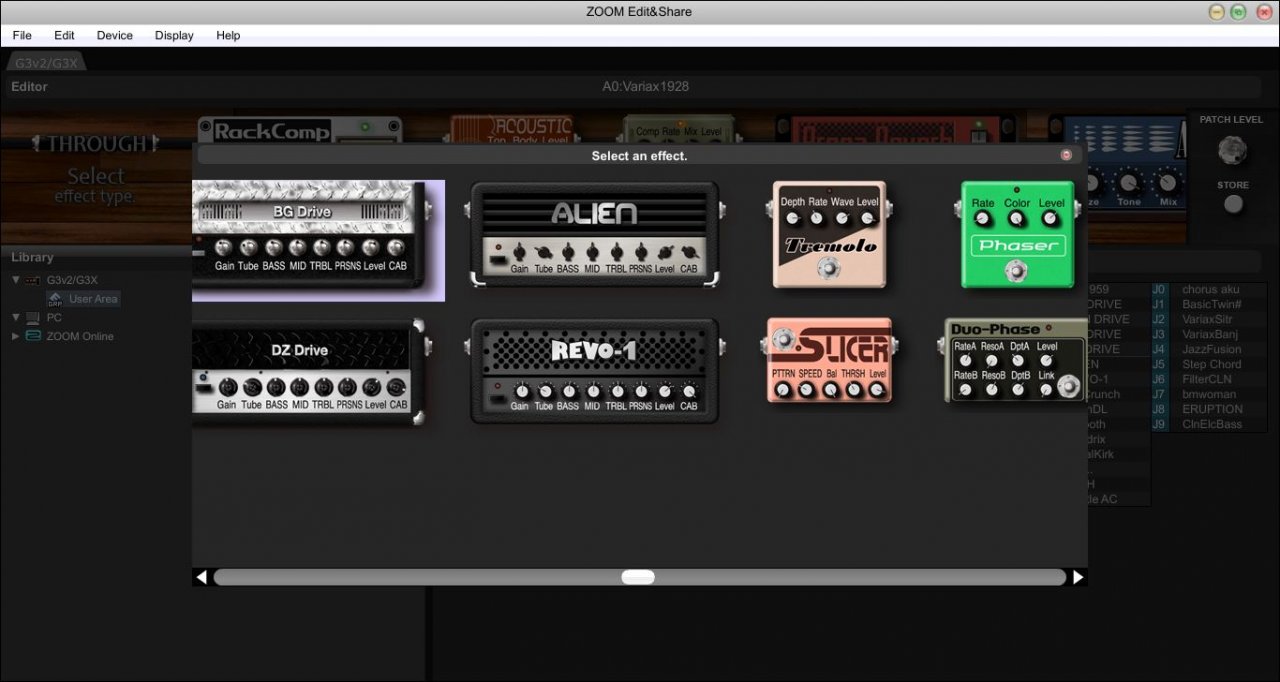Select the ALIEN amp effect
Screen dimensions: 1280x682
(594, 235)
